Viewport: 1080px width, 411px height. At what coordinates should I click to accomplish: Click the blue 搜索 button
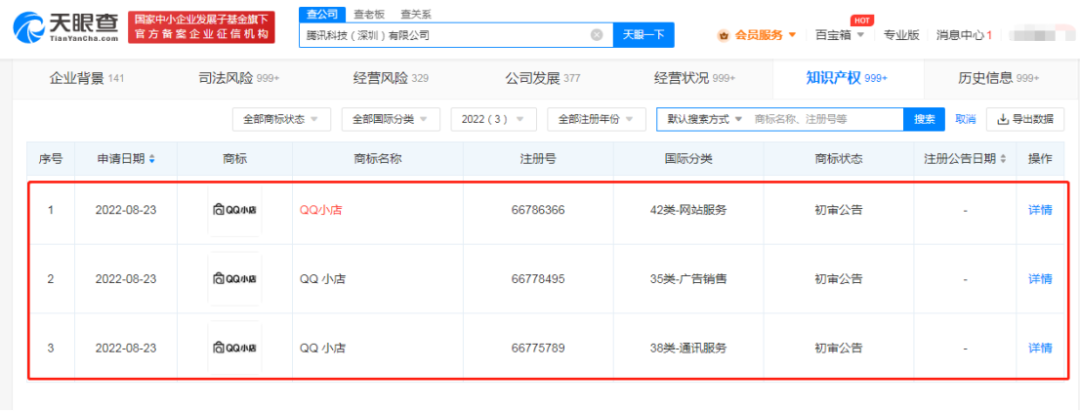pyautogui.click(x=924, y=119)
